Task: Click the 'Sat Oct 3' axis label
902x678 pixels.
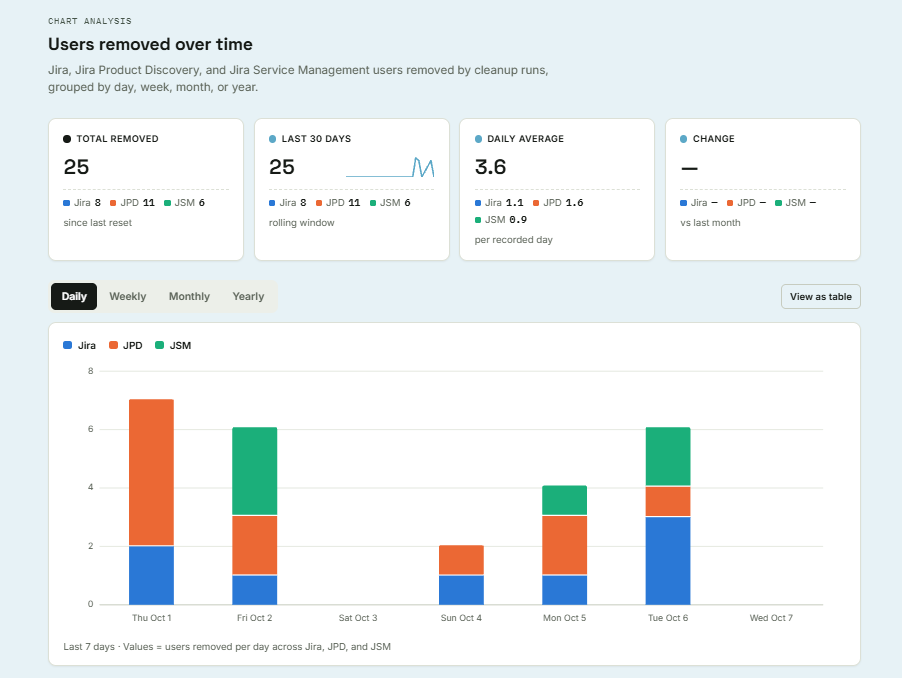Action: coord(358,618)
